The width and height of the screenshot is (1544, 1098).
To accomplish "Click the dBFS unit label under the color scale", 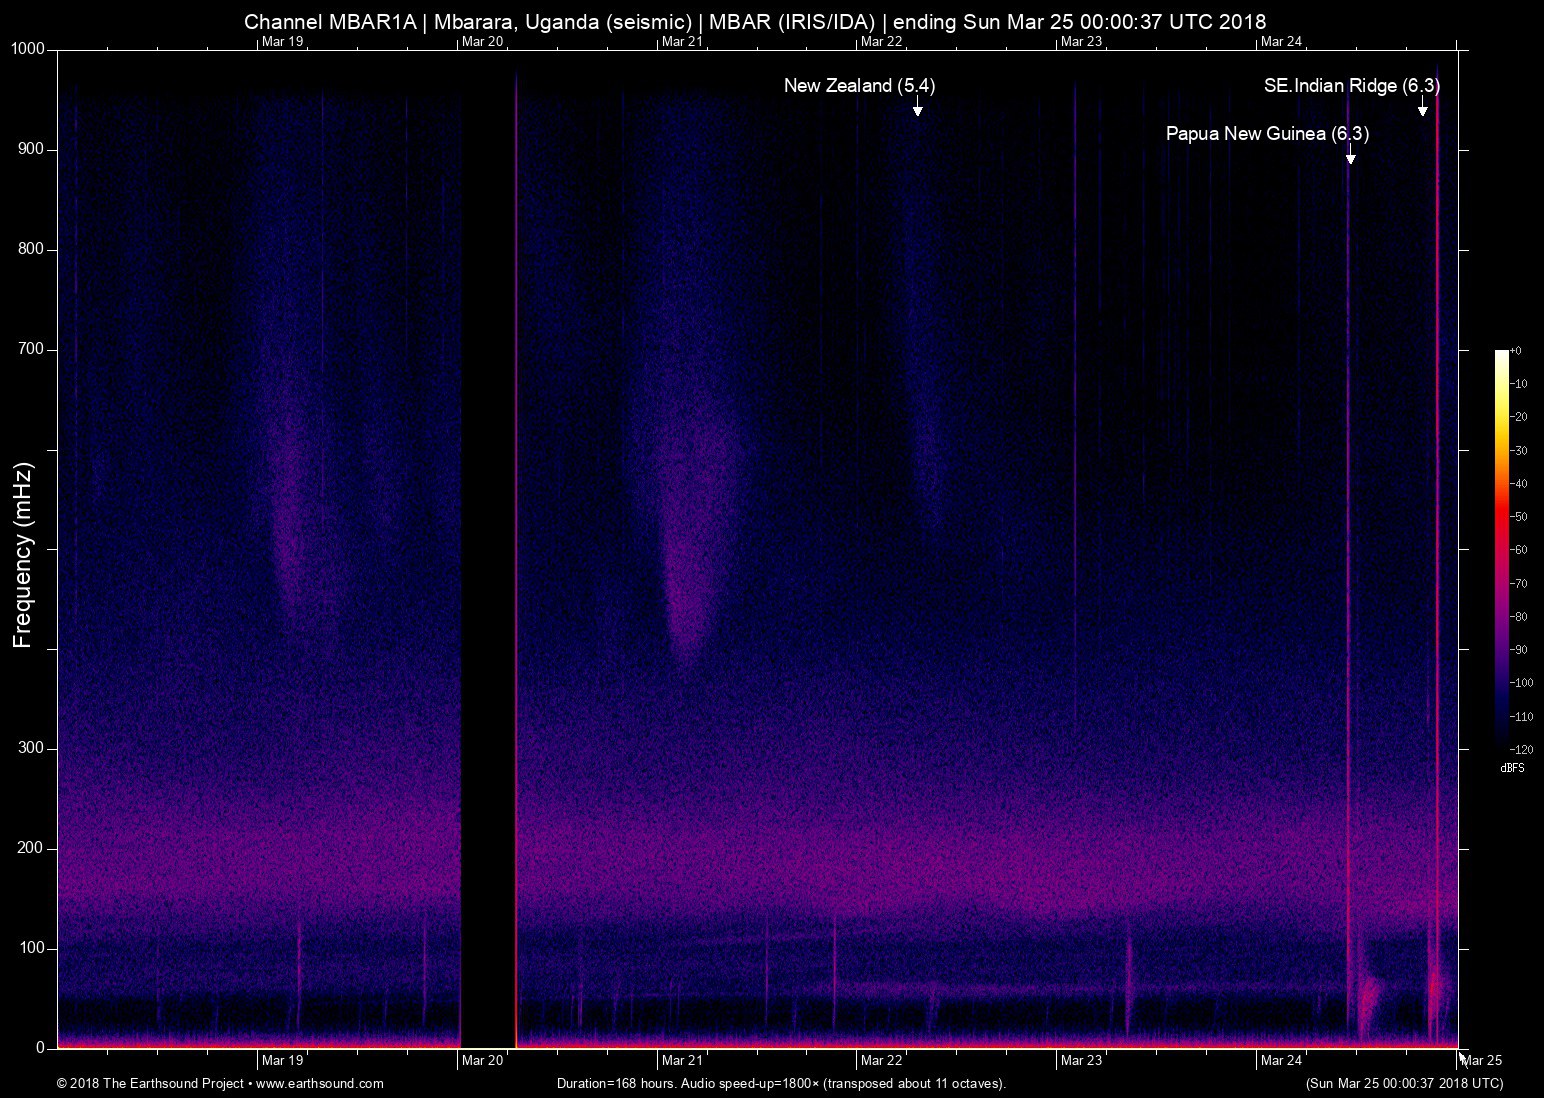I will tap(1512, 768).
